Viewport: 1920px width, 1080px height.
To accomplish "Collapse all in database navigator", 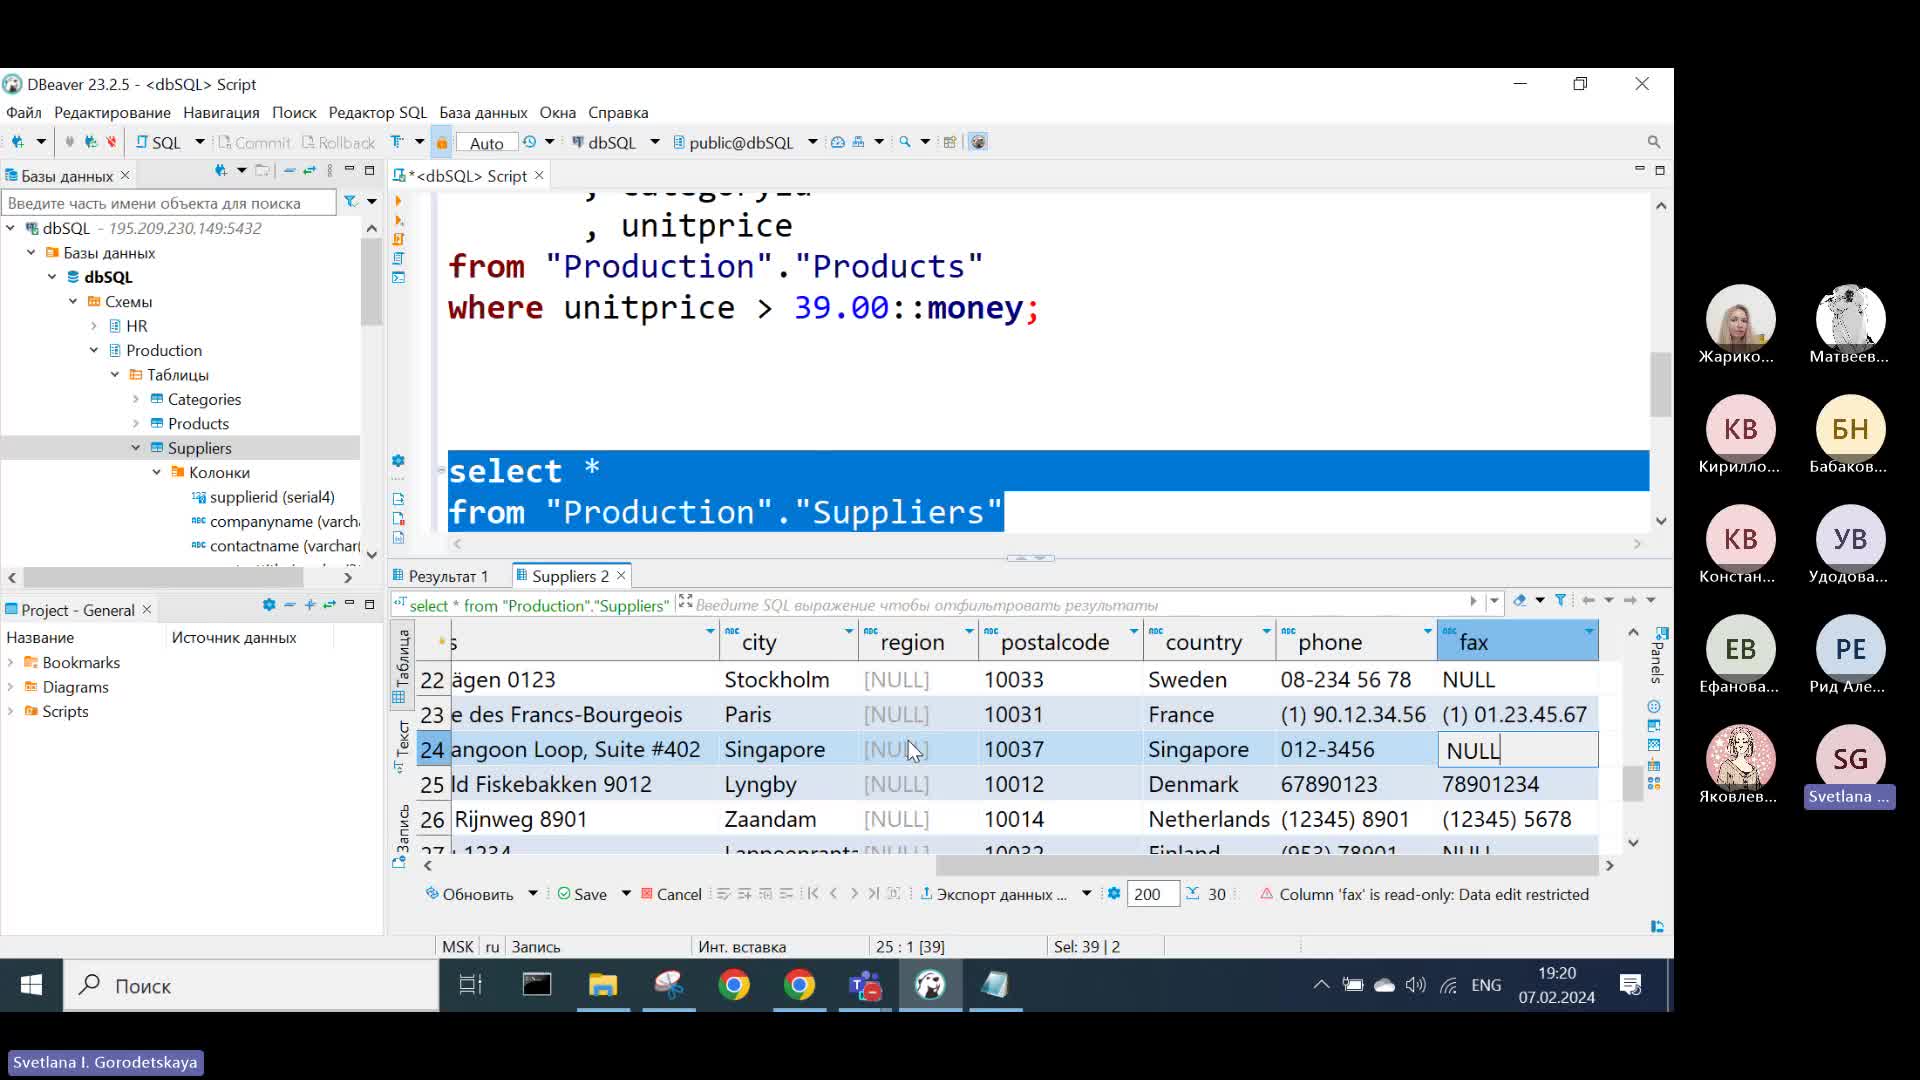I will [289, 171].
